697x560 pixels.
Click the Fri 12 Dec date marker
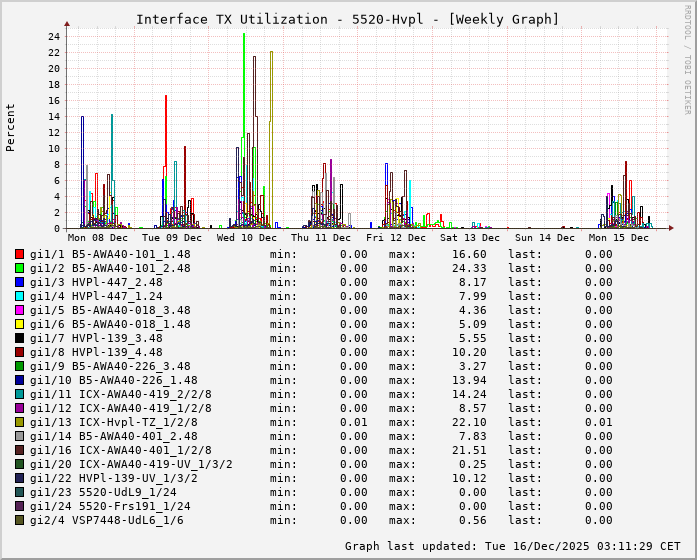tap(396, 238)
